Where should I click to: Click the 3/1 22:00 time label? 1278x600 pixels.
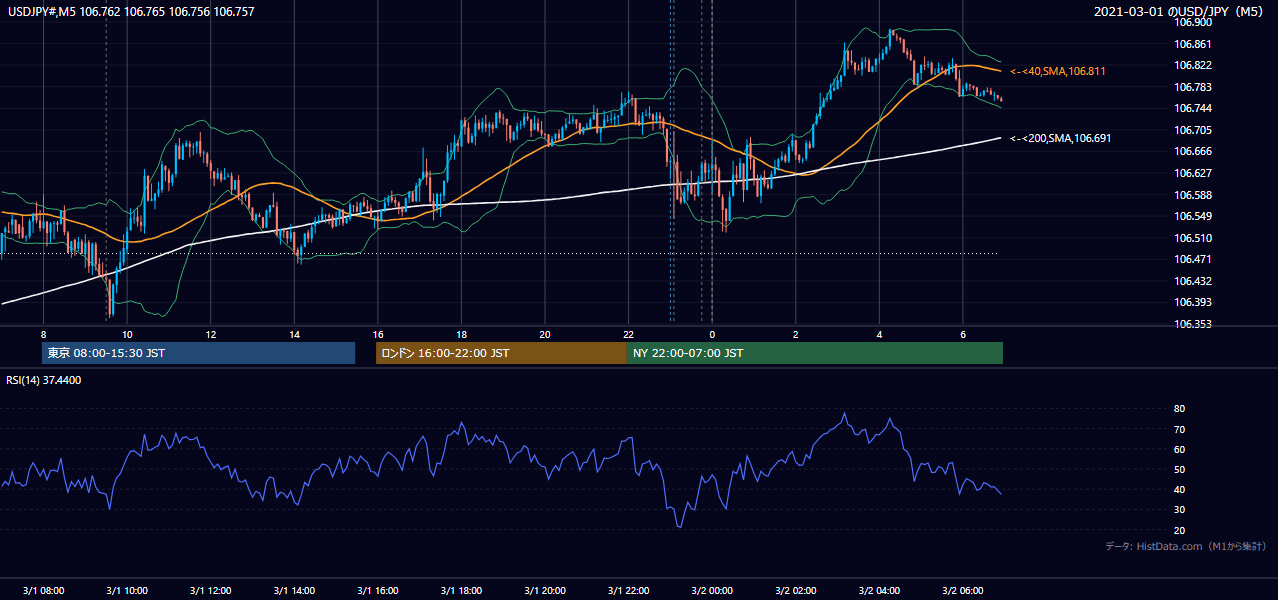click(628, 591)
